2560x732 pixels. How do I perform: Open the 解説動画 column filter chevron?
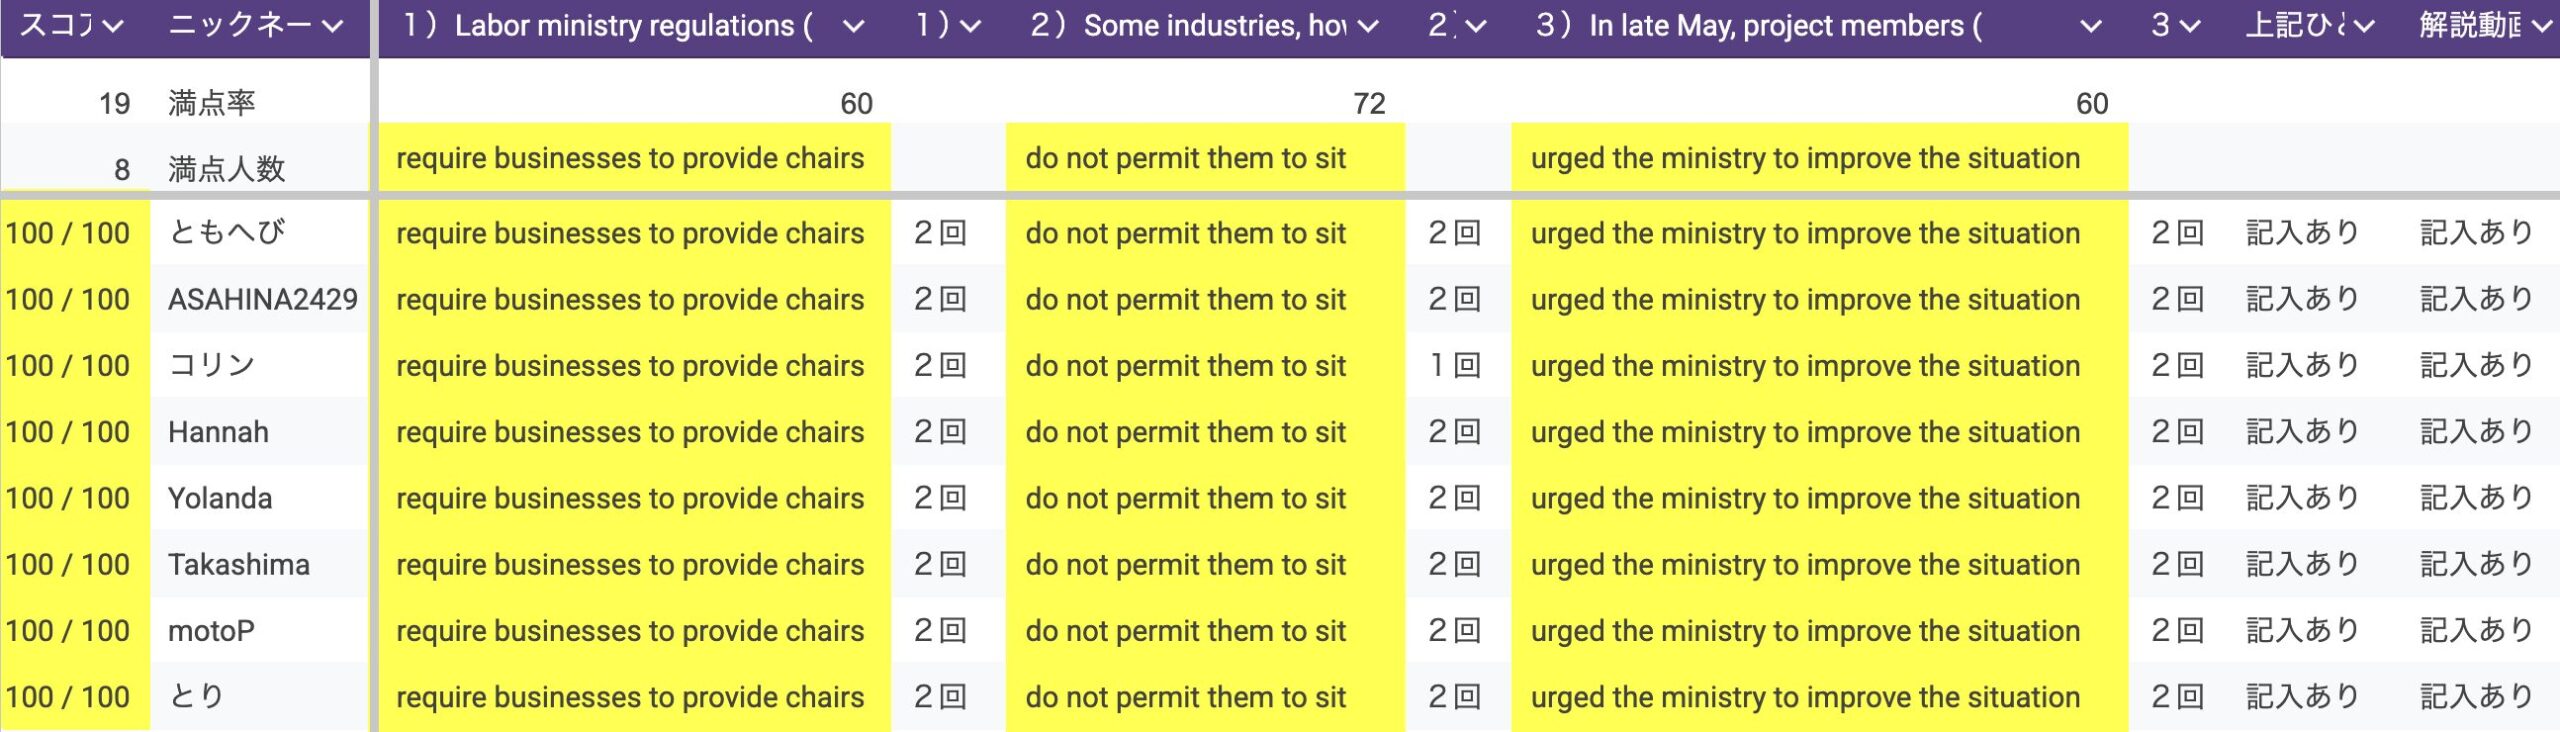point(2542,26)
